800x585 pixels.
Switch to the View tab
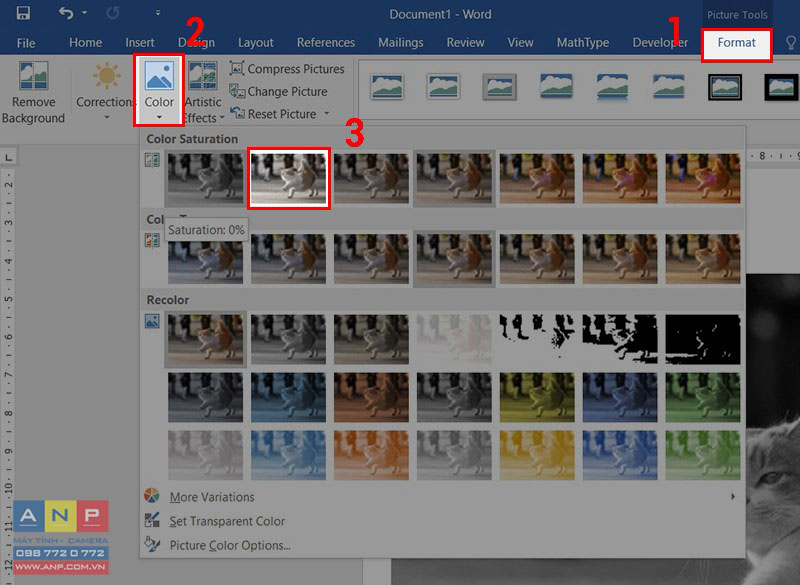[520, 42]
